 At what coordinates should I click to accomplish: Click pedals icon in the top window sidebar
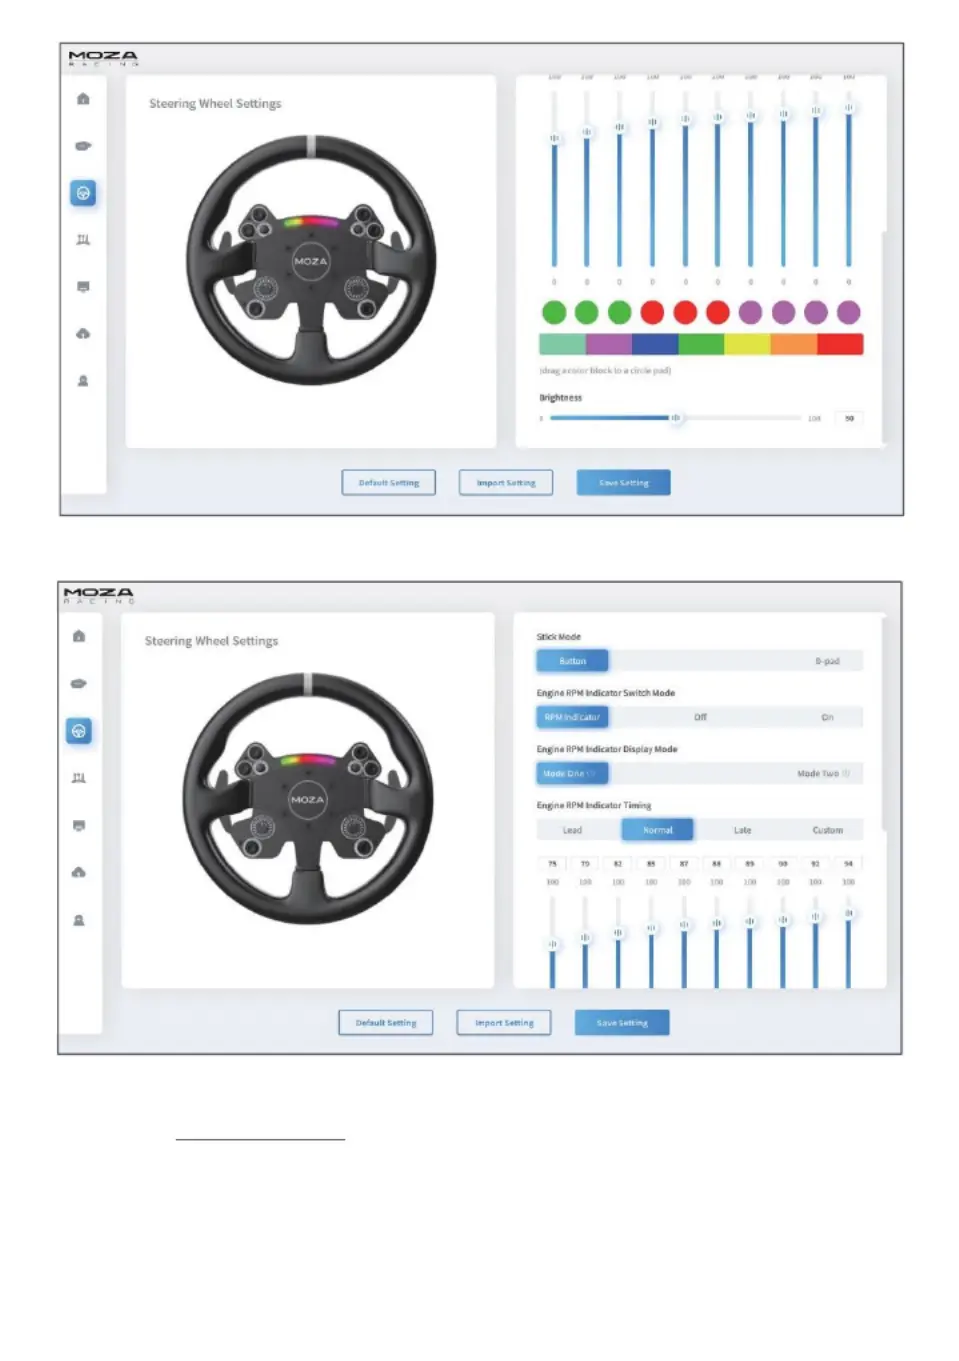[83, 240]
